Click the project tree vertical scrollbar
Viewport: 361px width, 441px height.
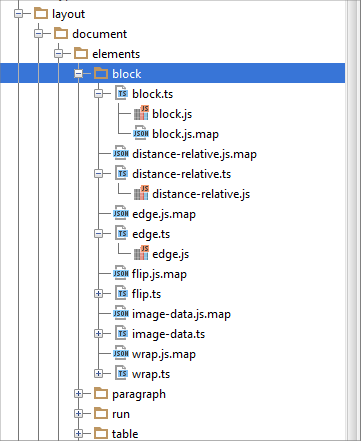click(x=353, y=220)
